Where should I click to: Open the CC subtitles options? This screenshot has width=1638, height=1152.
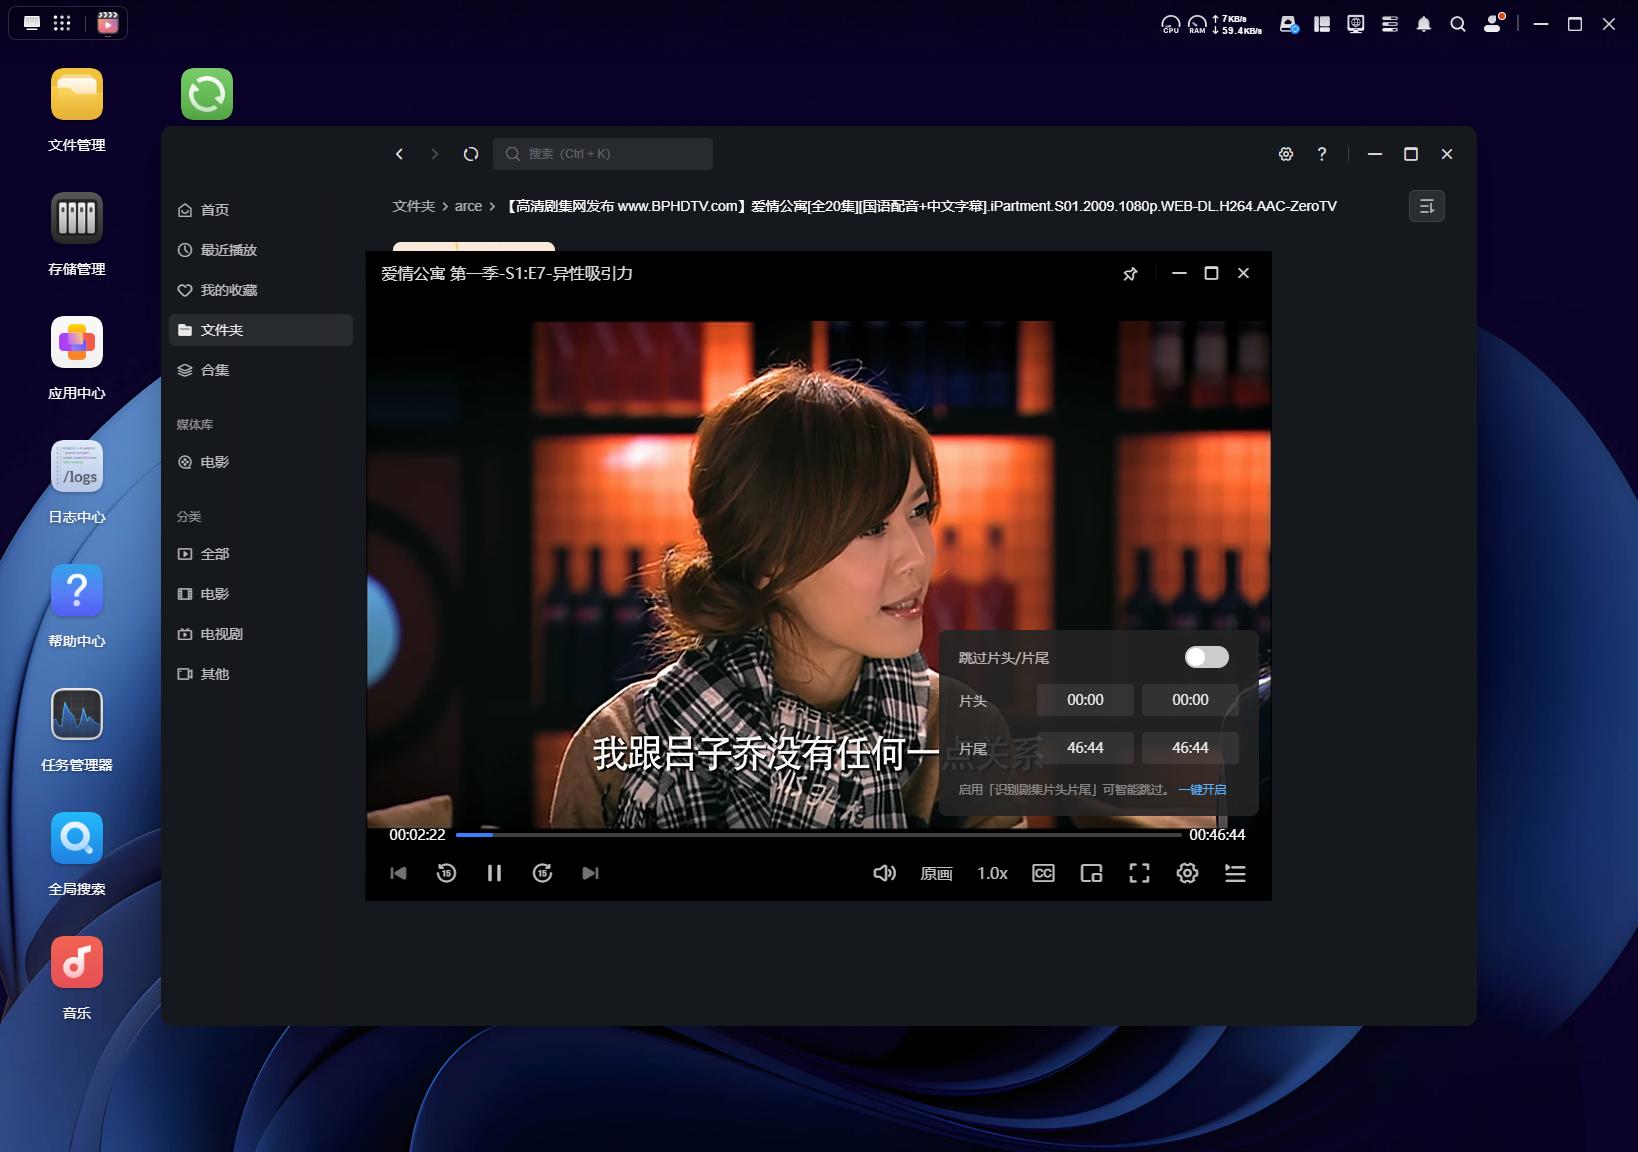[x=1043, y=873]
